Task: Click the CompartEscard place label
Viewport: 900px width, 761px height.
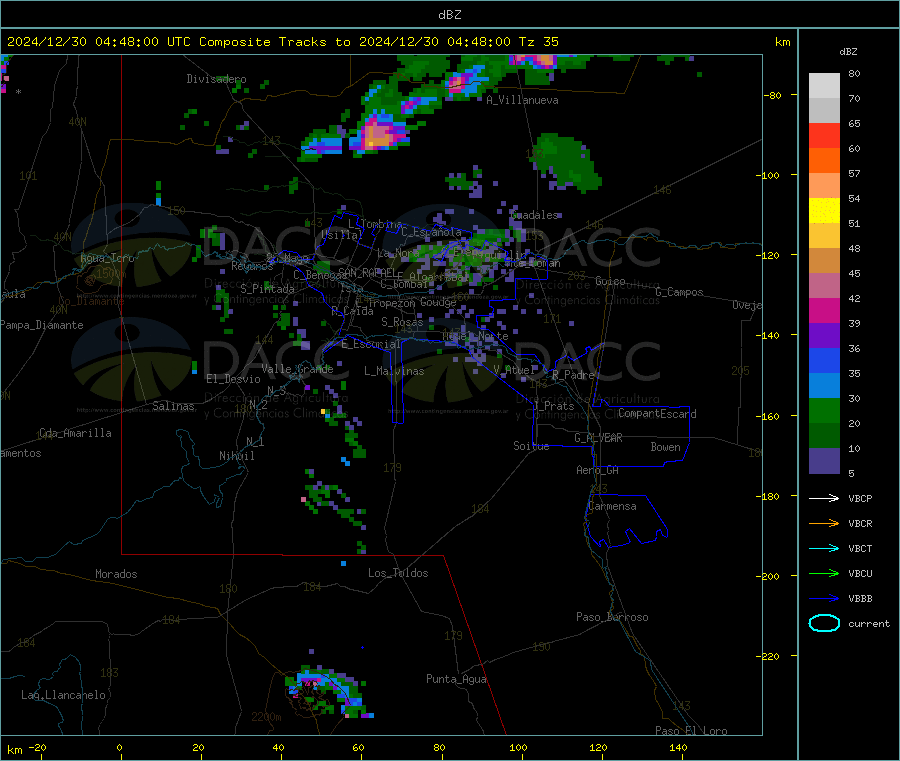Action: (657, 413)
